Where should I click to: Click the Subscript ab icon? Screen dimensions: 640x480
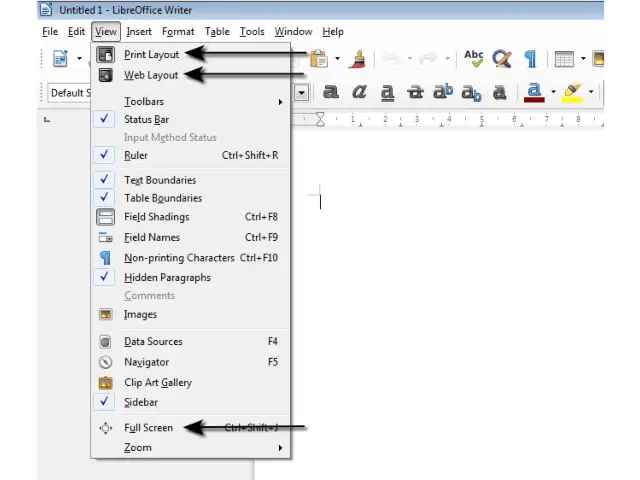click(x=471, y=93)
